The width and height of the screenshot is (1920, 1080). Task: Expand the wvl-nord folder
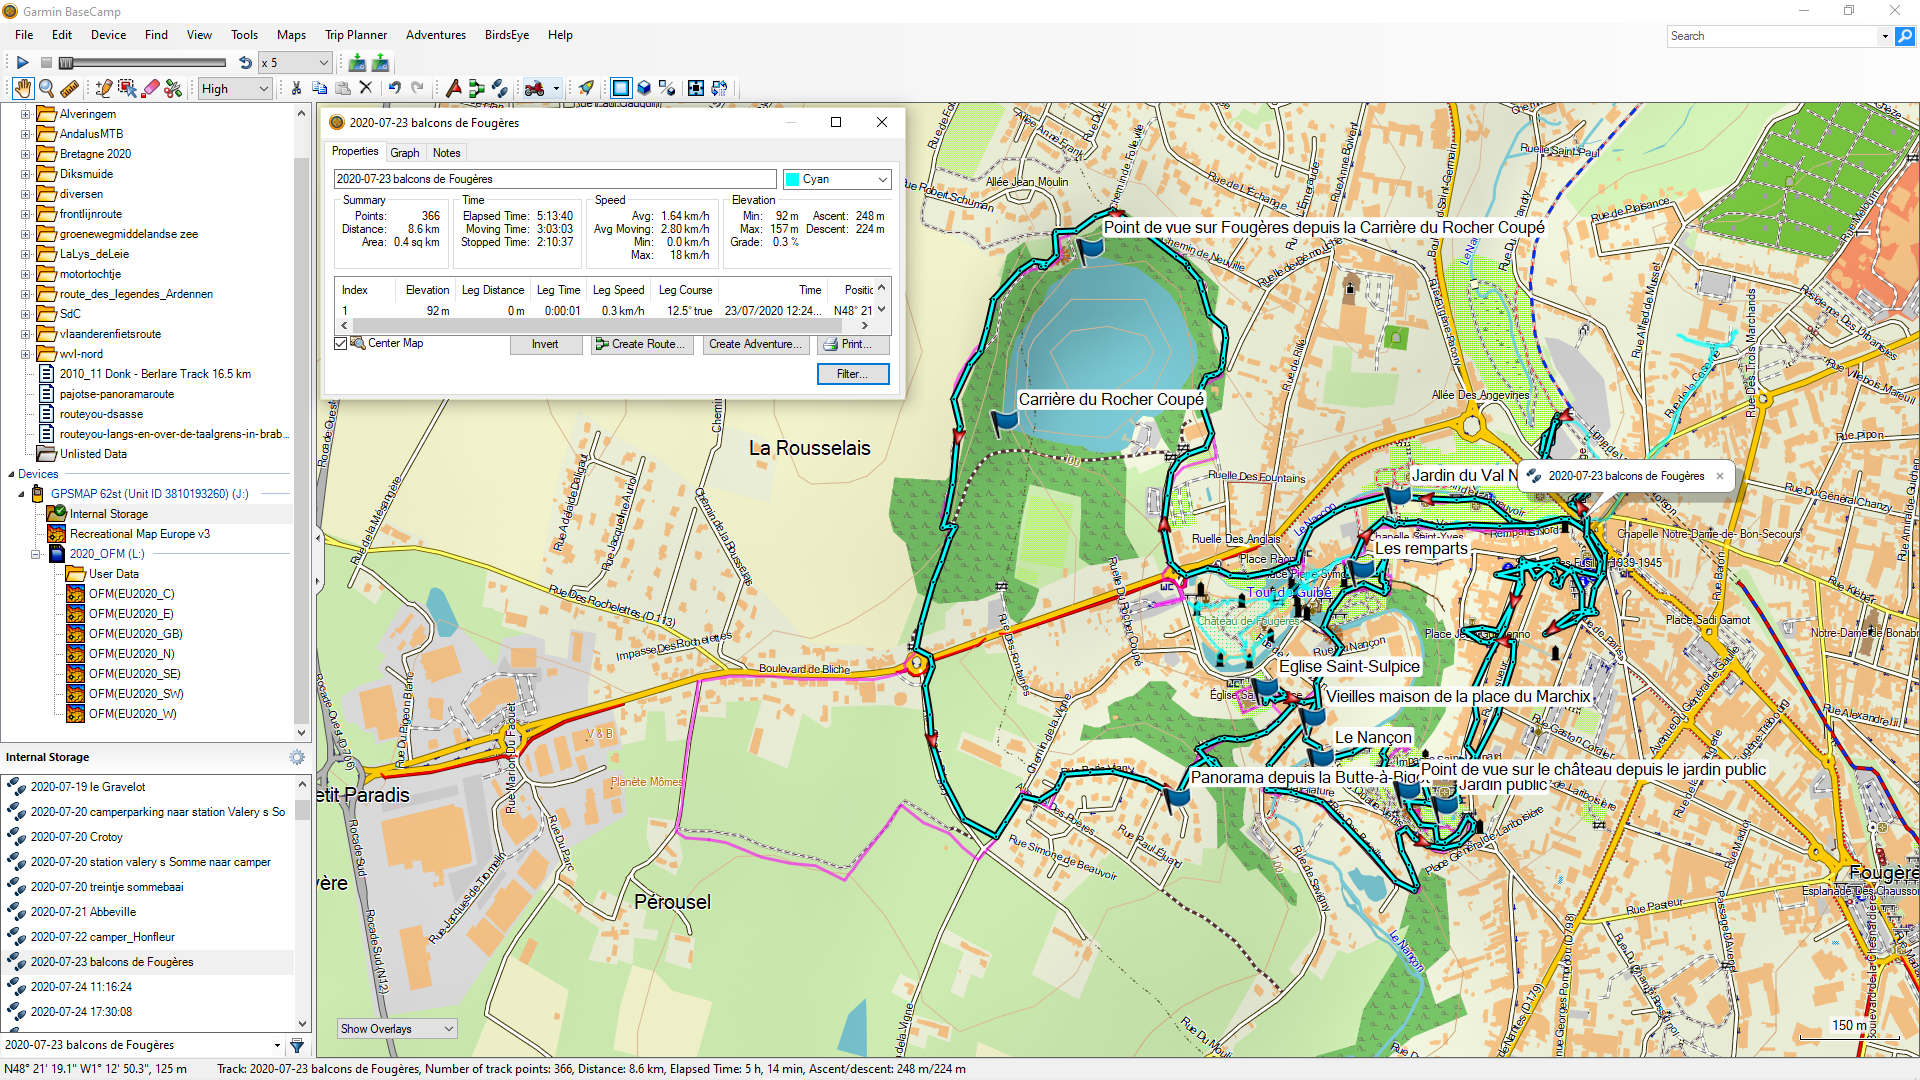(25, 354)
